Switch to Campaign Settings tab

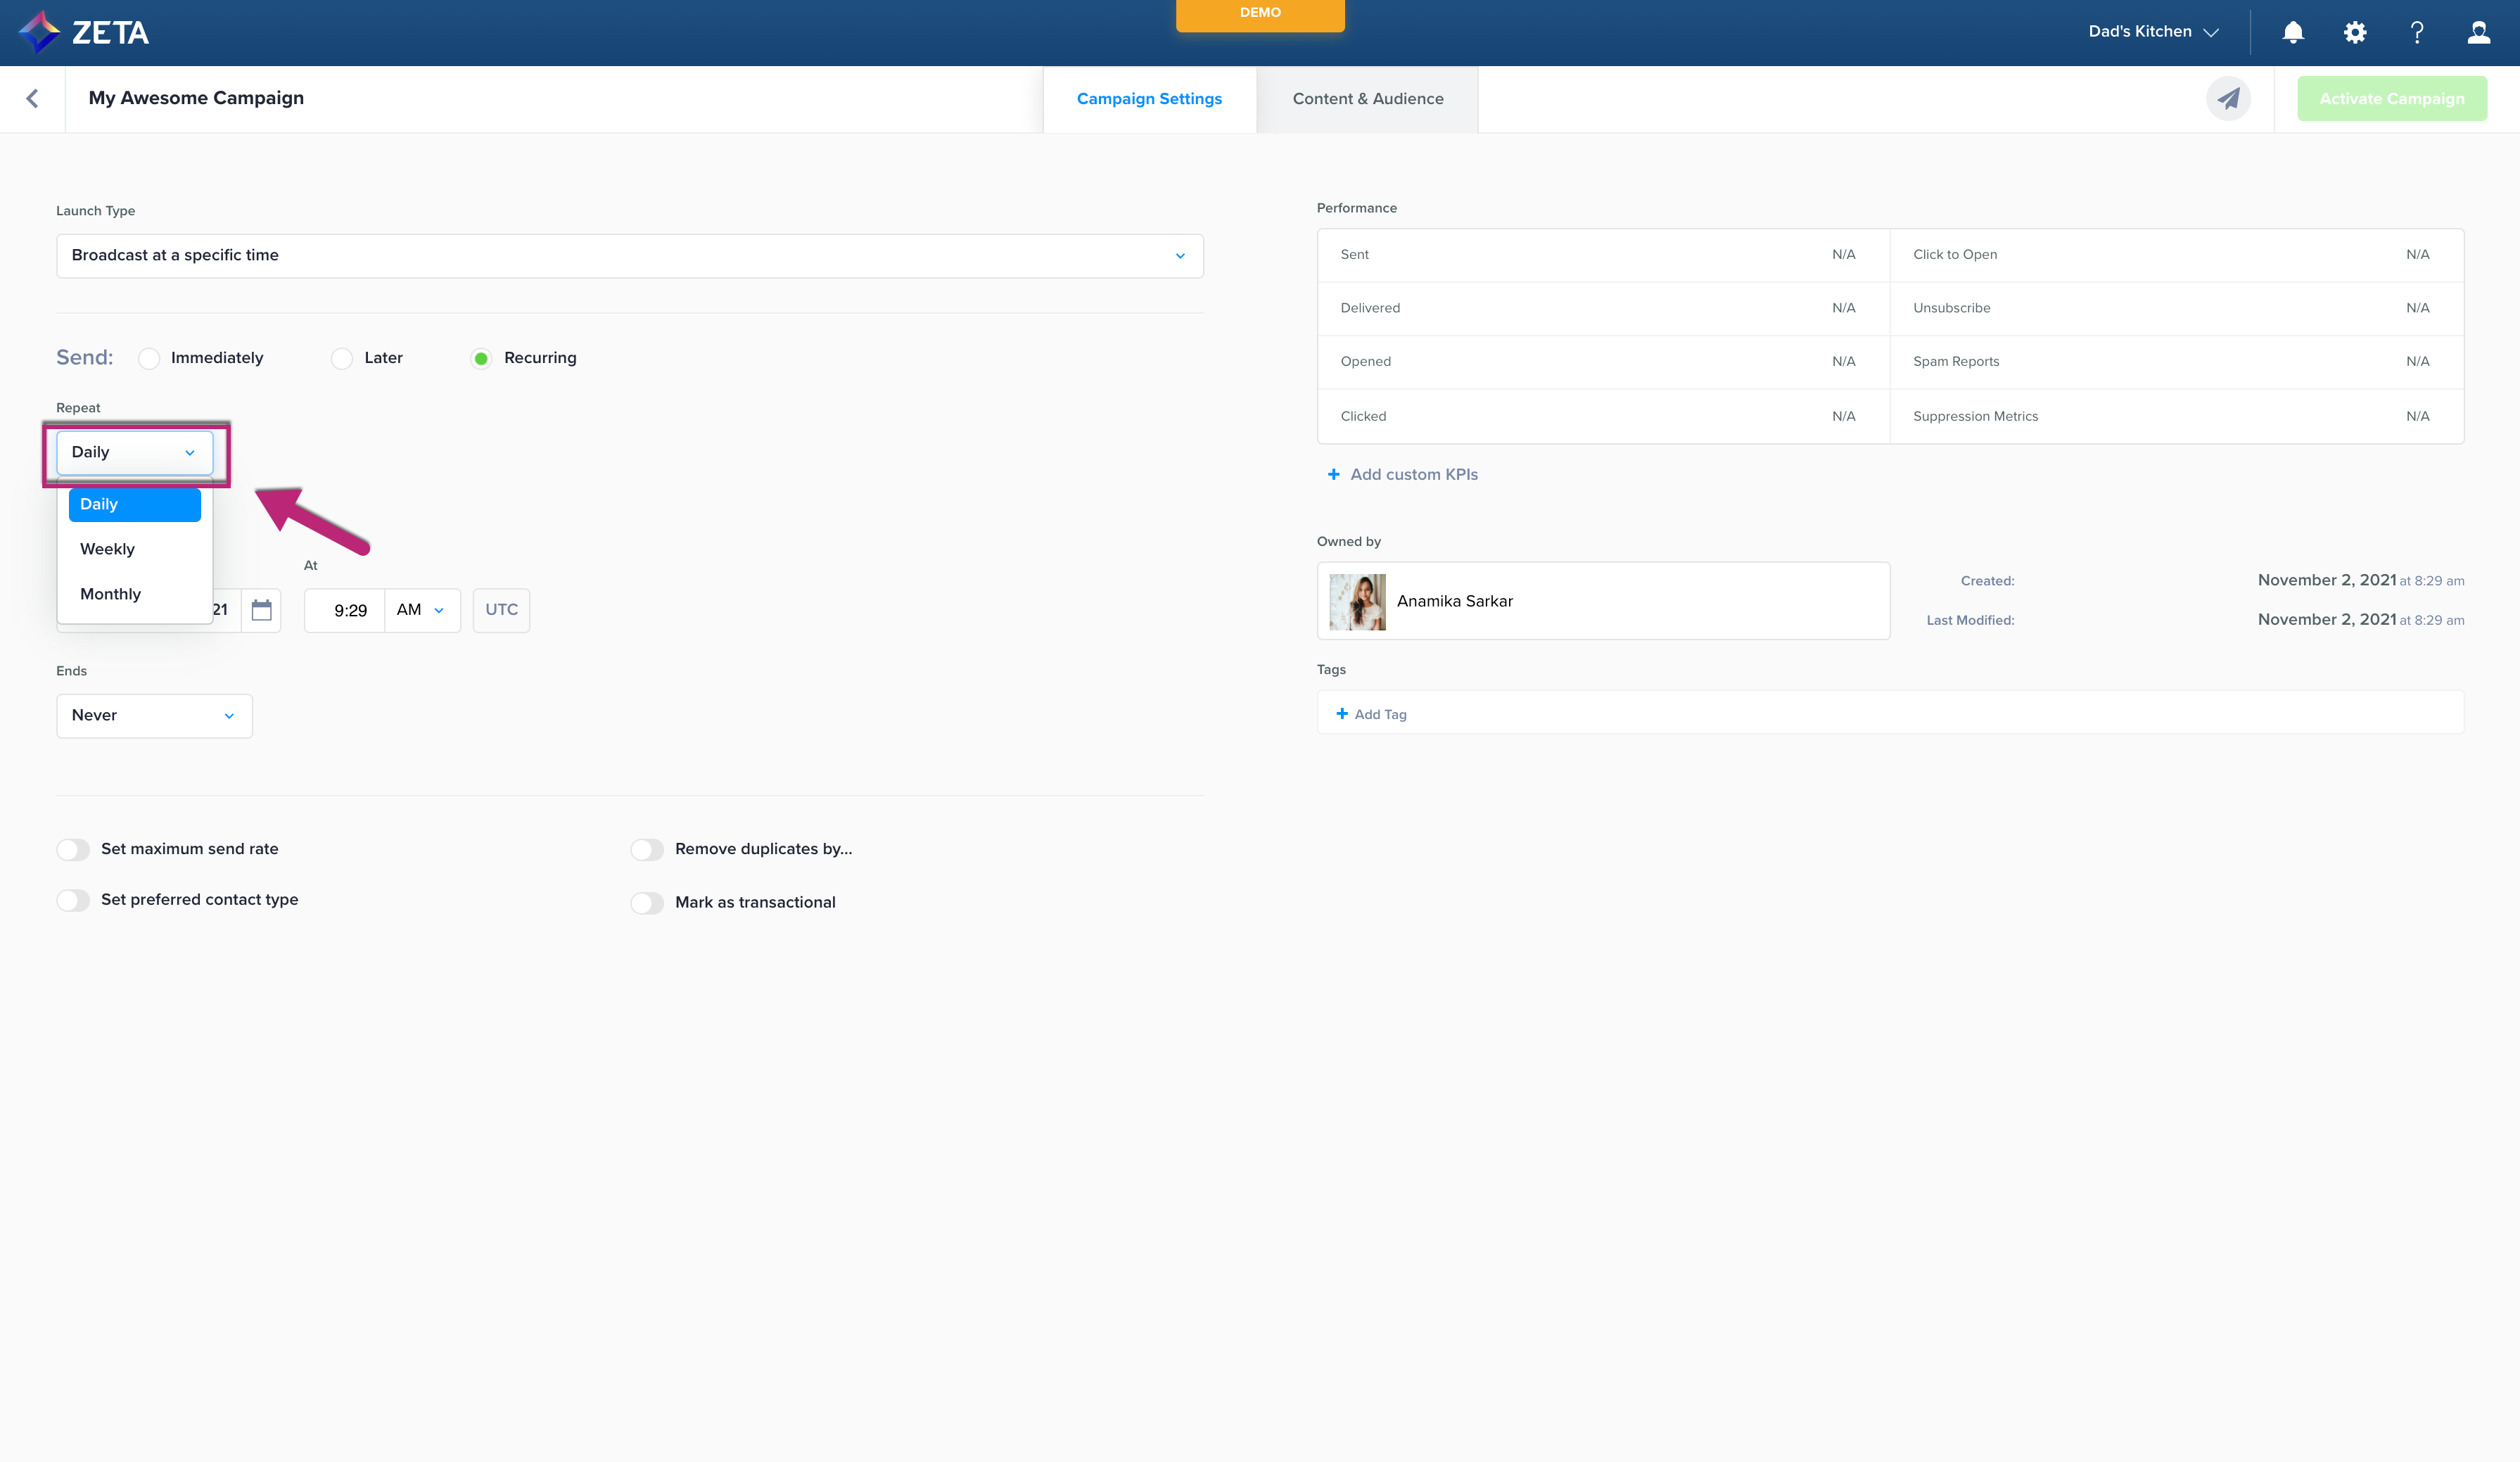[x=1149, y=99]
